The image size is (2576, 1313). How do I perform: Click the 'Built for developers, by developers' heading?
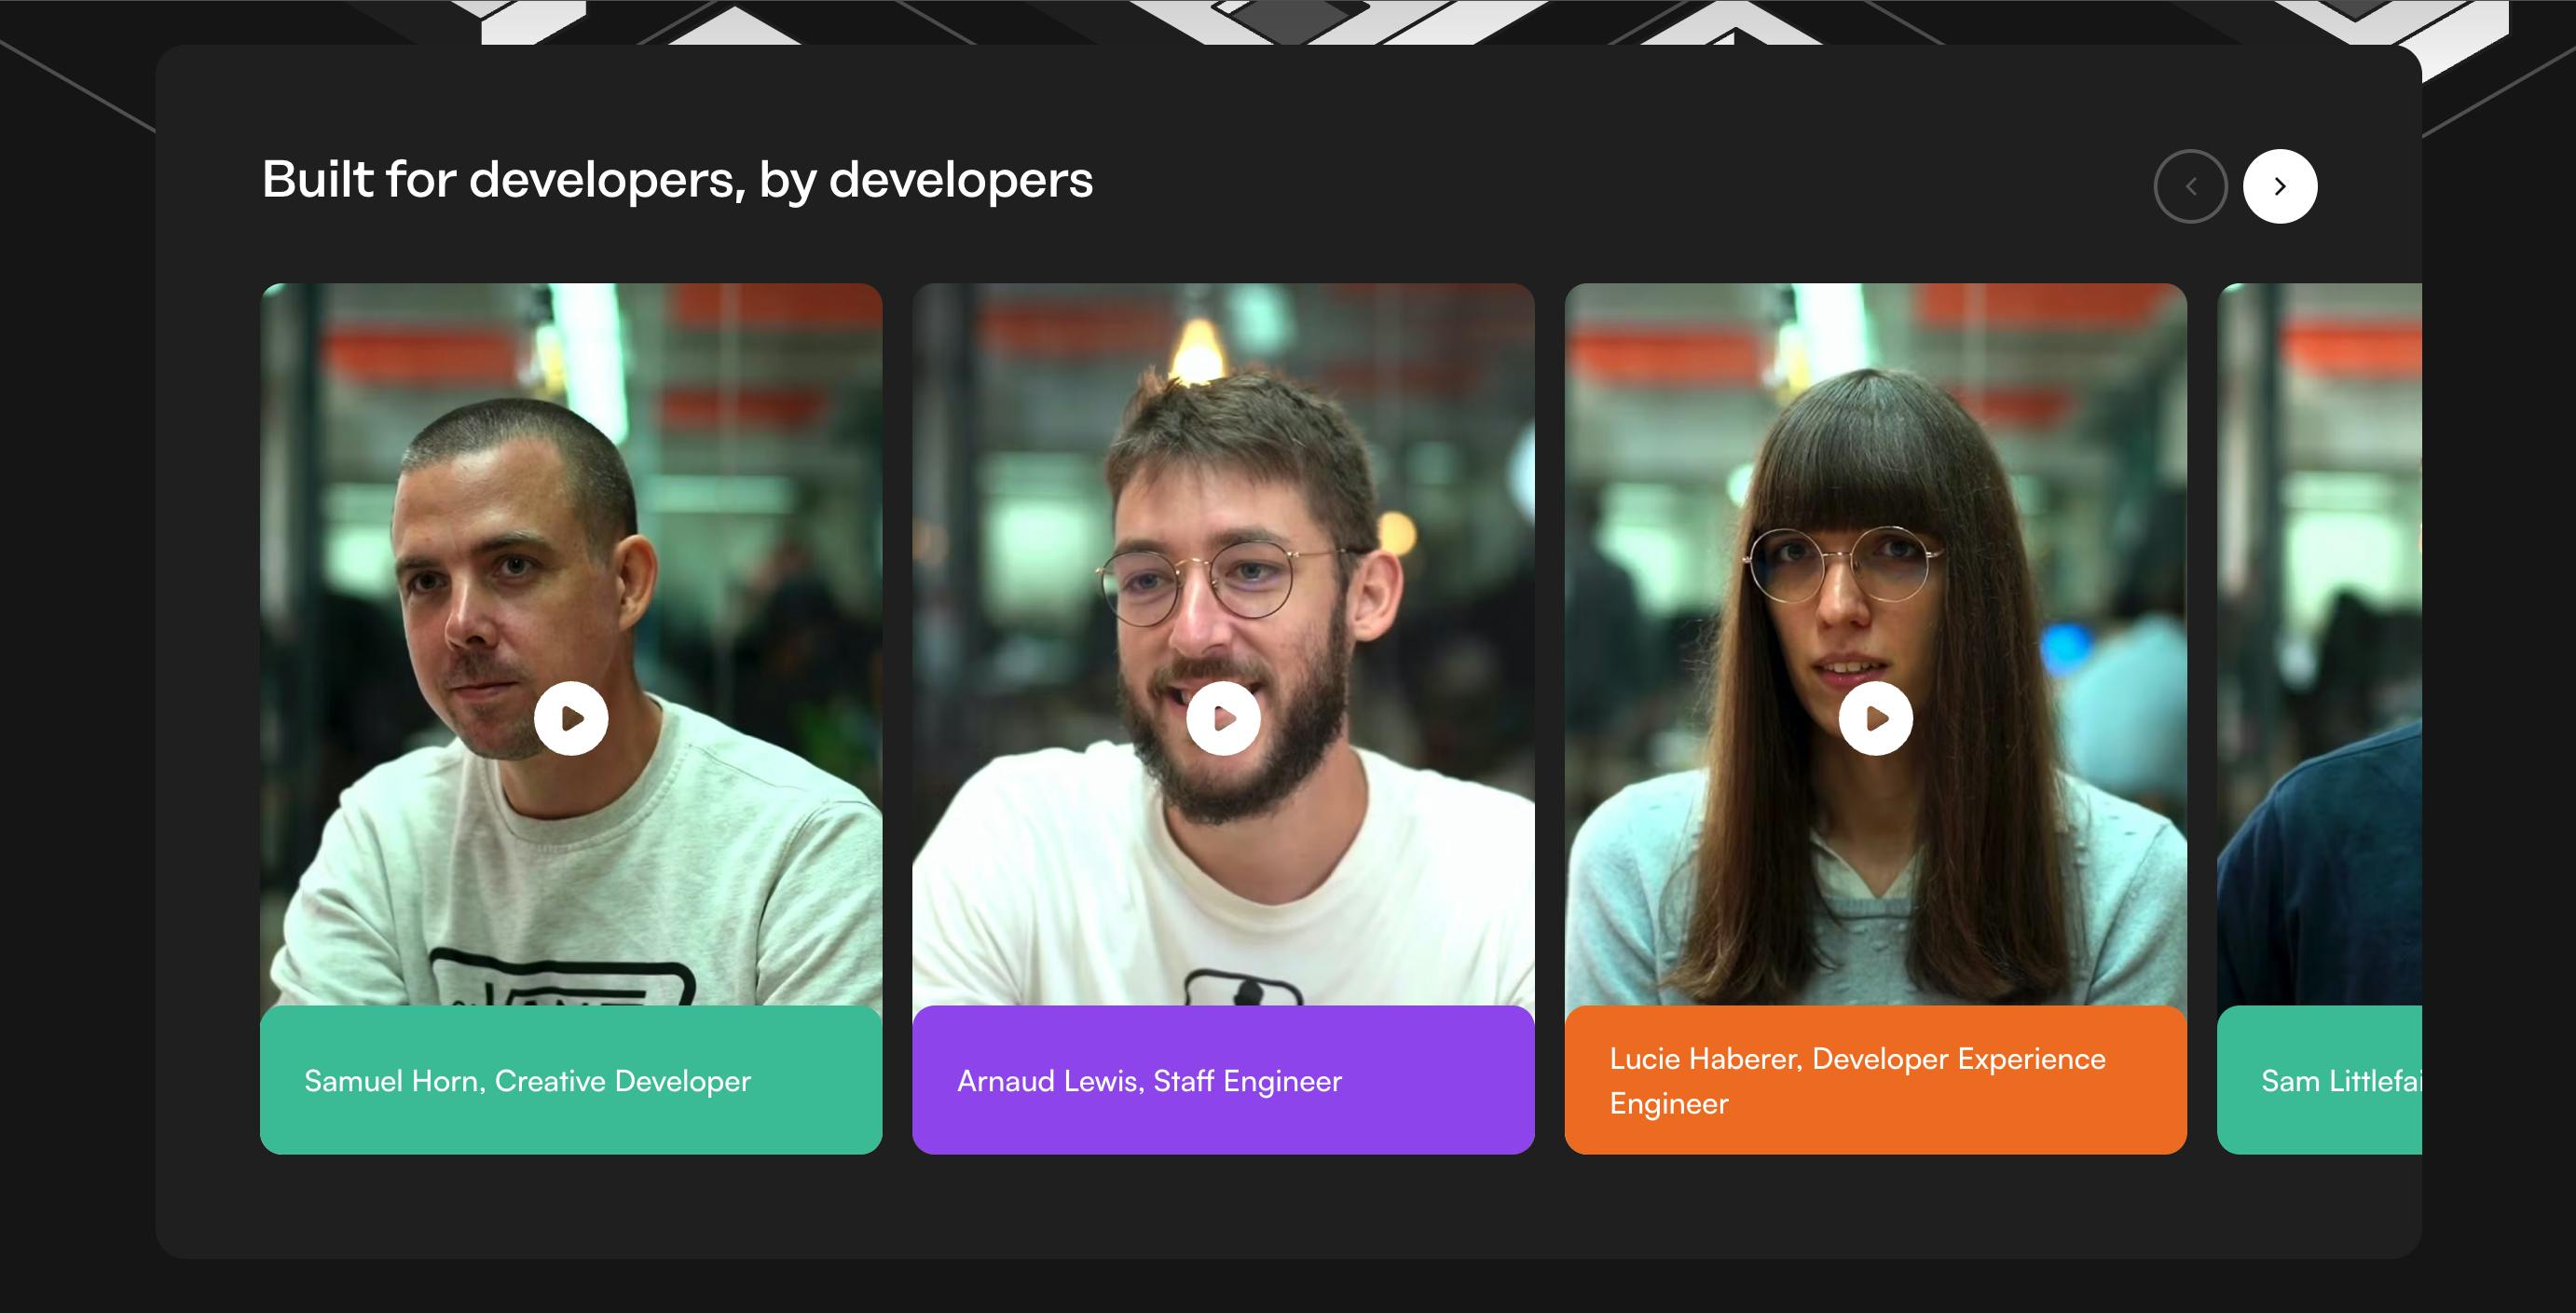click(677, 180)
